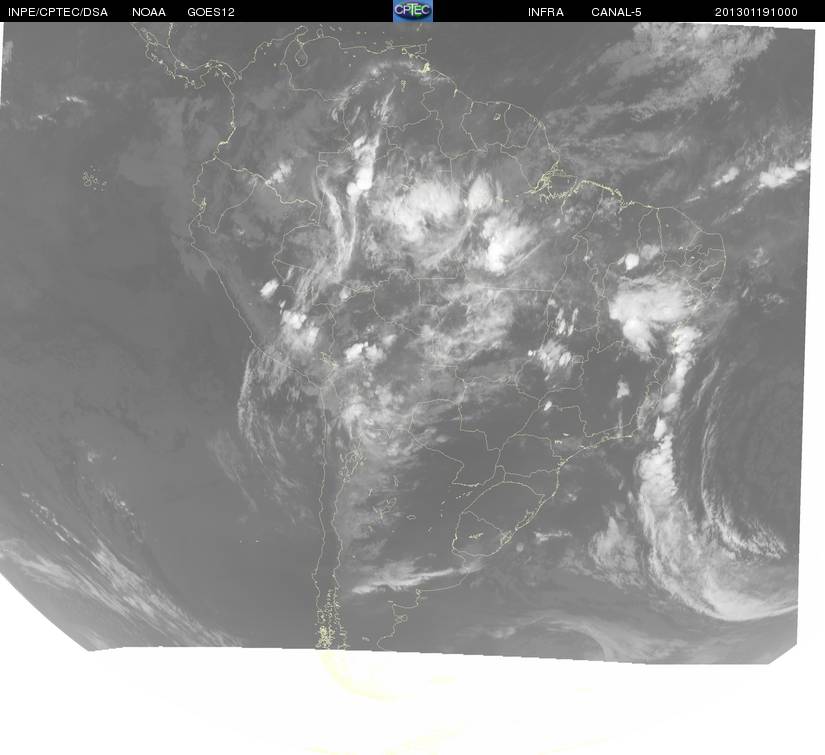Viewport: 825px width, 755px height.
Task: Click the NOAA label in the header
Action: [x=149, y=12]
